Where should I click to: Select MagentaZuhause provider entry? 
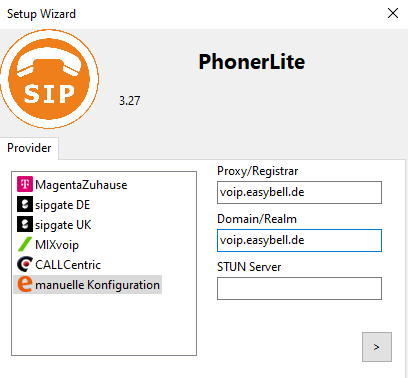tap(72, 185)
